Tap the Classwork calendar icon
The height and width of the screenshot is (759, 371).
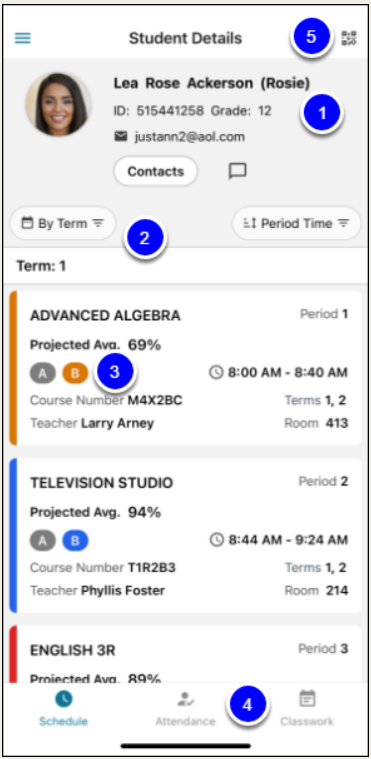click(x=307, y=698)
